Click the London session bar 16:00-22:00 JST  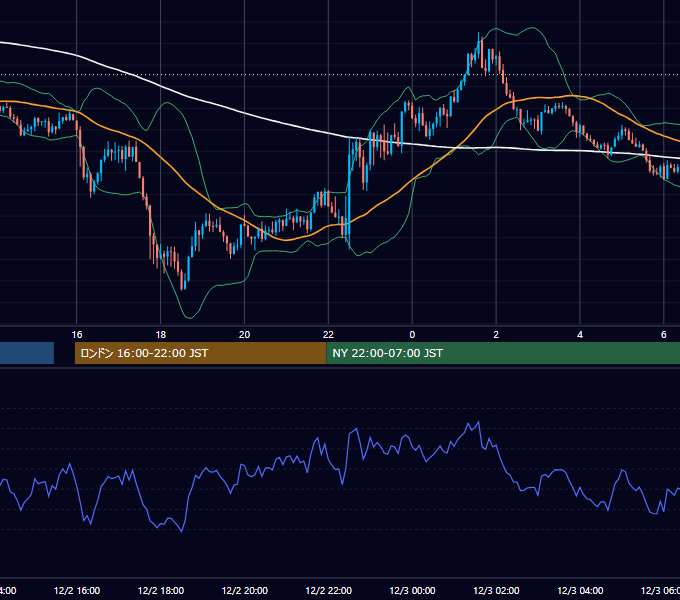[x=200, y=353]
